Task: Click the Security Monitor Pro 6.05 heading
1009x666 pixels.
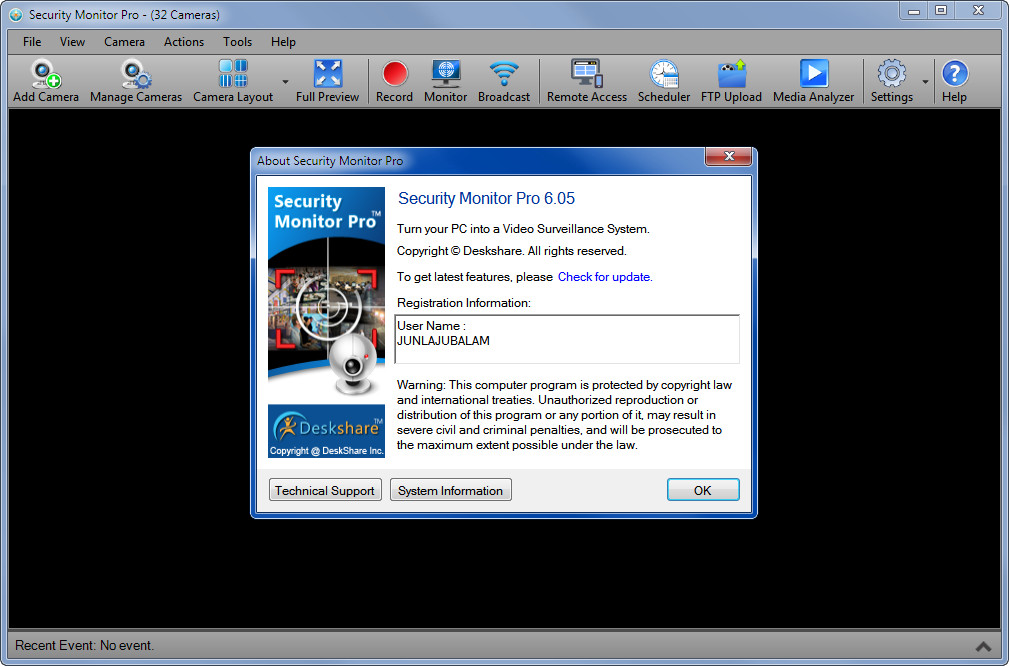Action: click(x=486, y=198)
